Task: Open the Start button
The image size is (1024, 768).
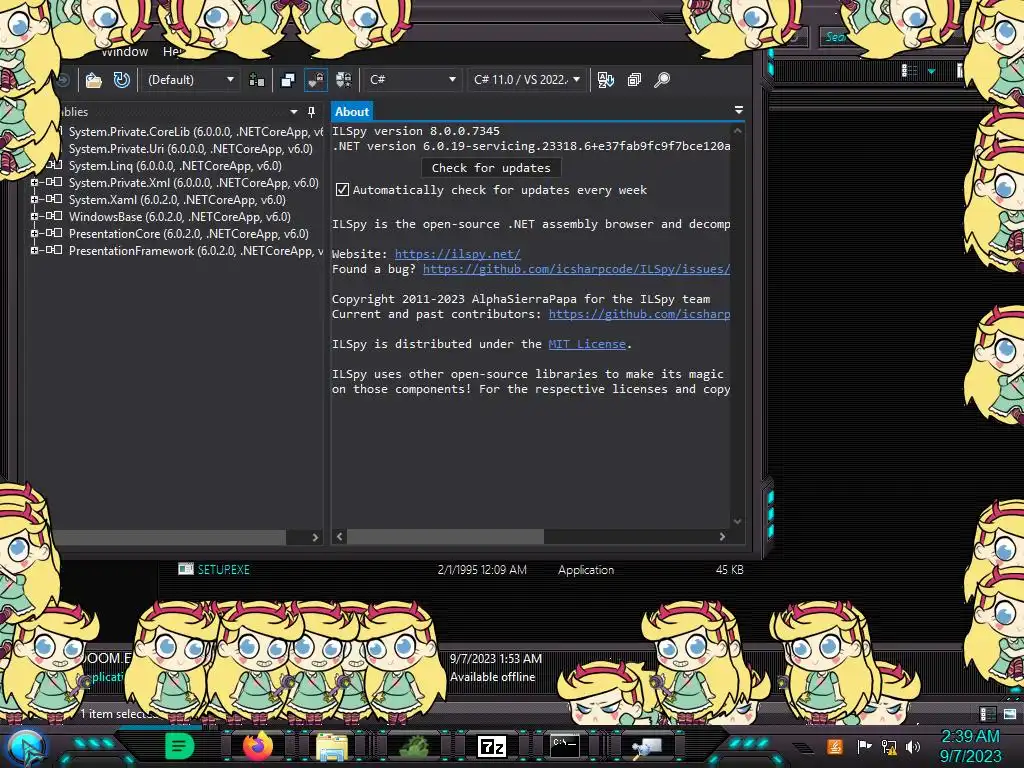Action: pyautogui.click(x=26, y=748)
